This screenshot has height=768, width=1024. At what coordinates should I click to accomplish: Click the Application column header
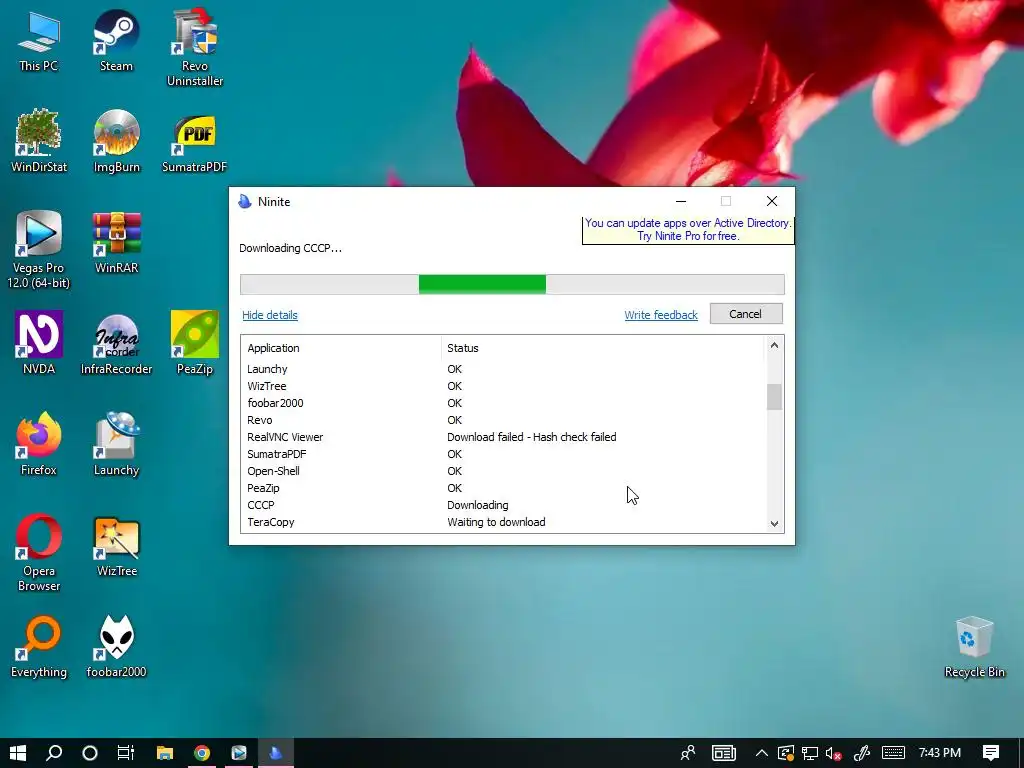pos(341,348)
